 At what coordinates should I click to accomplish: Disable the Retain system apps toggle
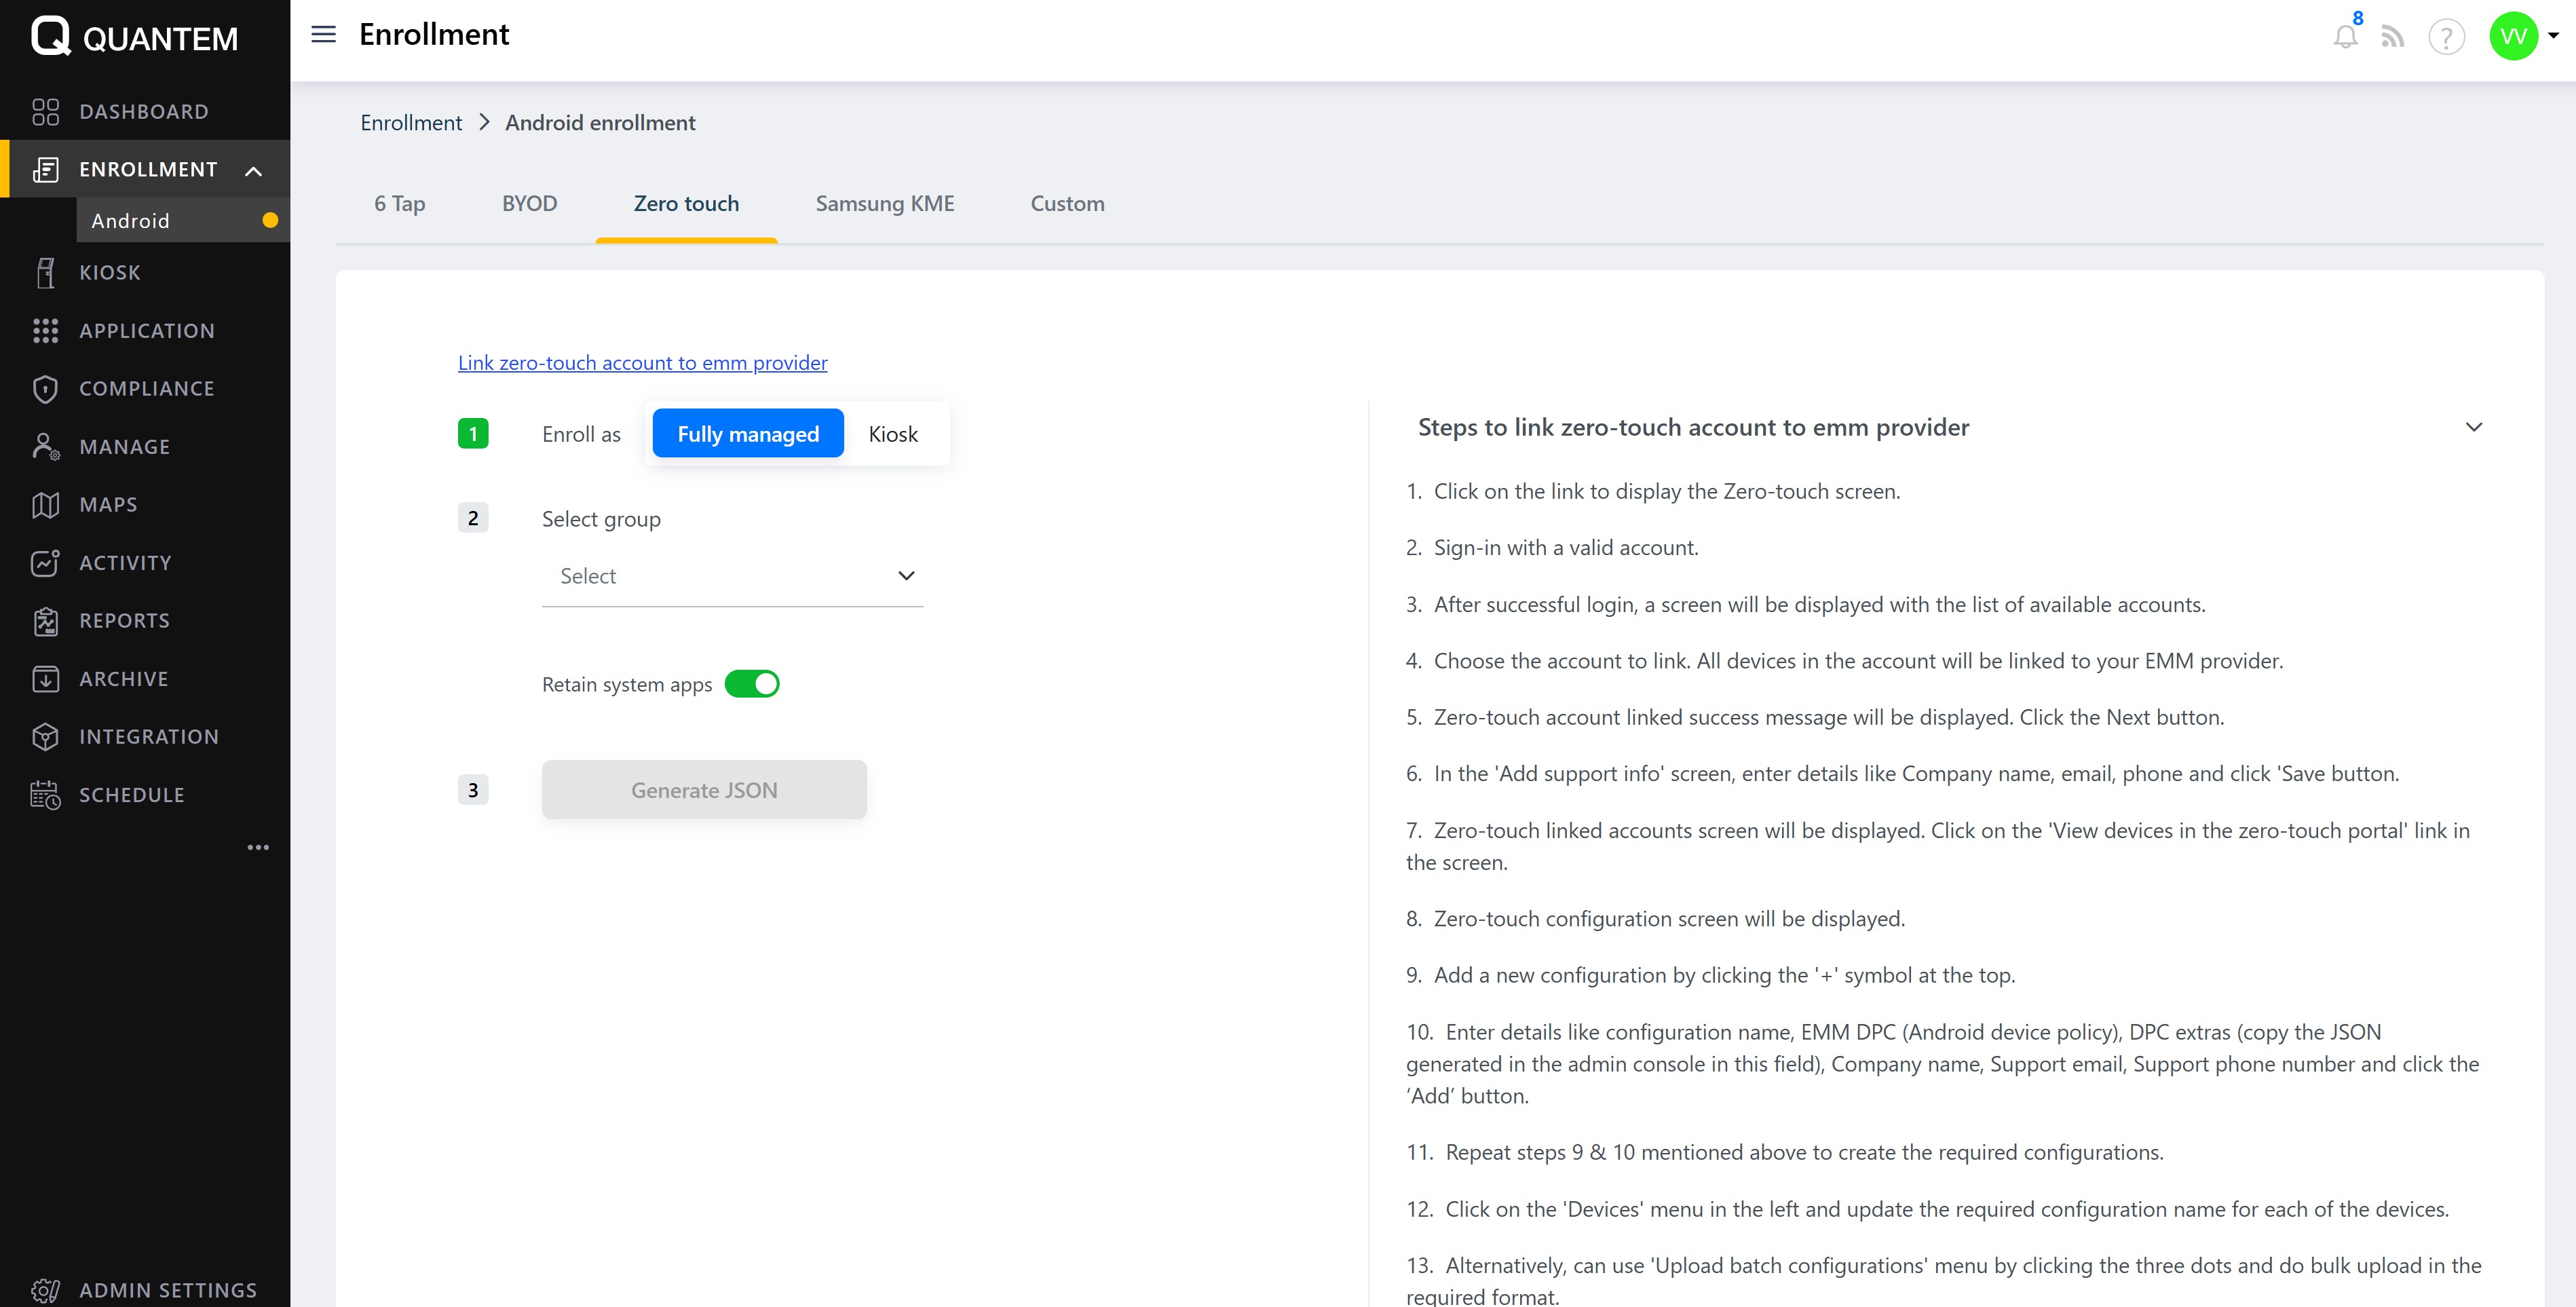coord(752,684)
